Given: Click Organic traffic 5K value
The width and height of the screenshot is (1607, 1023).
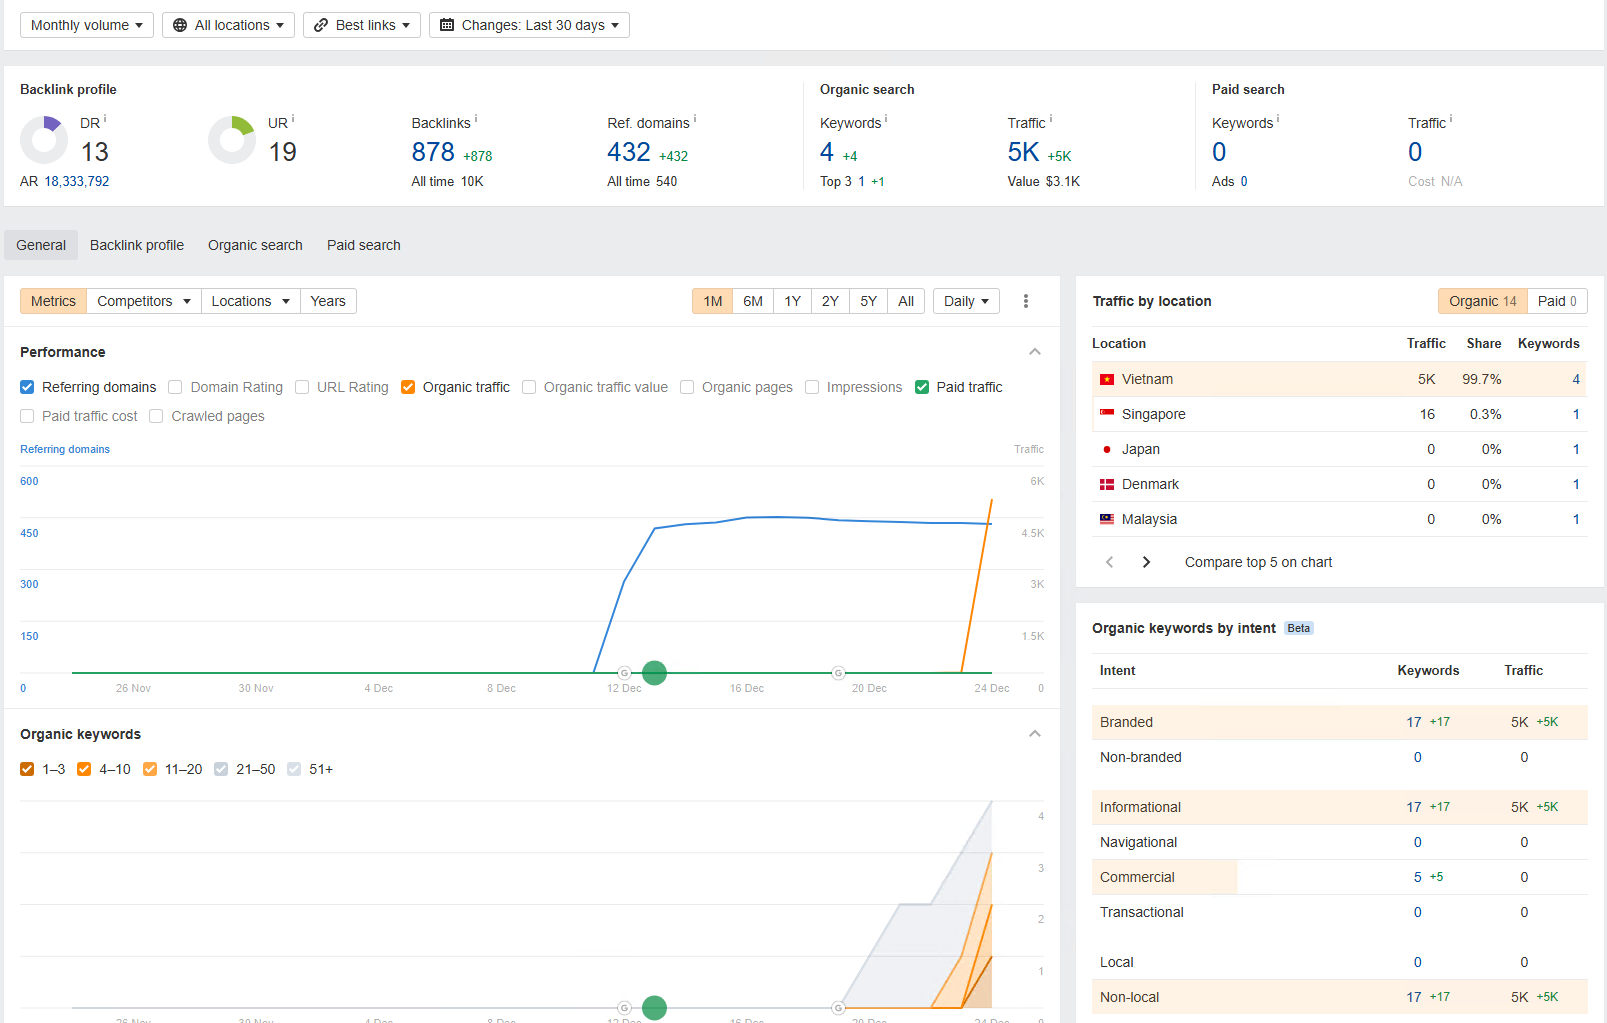Looking at the screenshot, I should tap(1023, 152).
